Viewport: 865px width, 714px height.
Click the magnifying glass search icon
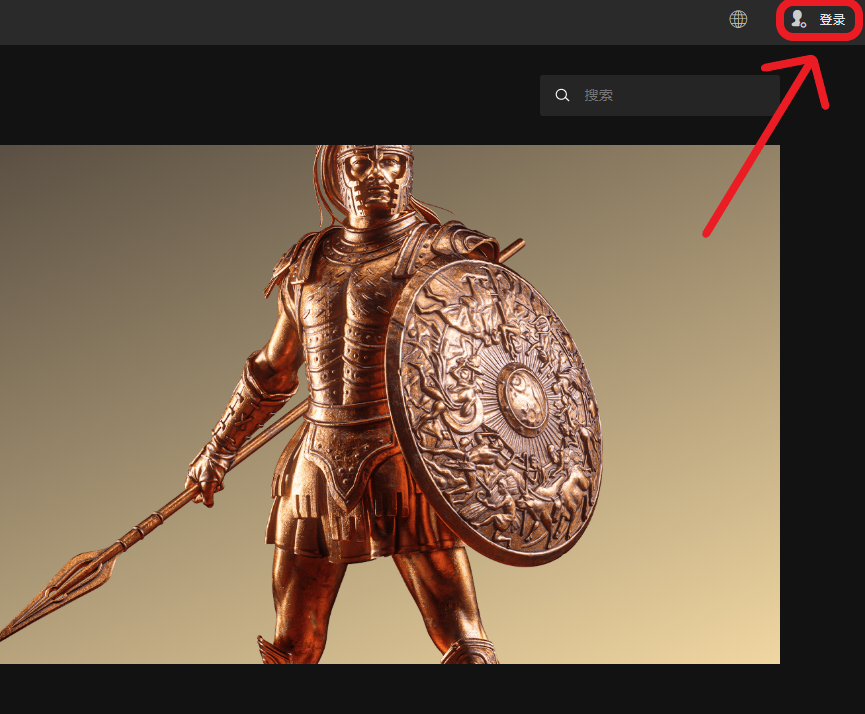[562, 95]
